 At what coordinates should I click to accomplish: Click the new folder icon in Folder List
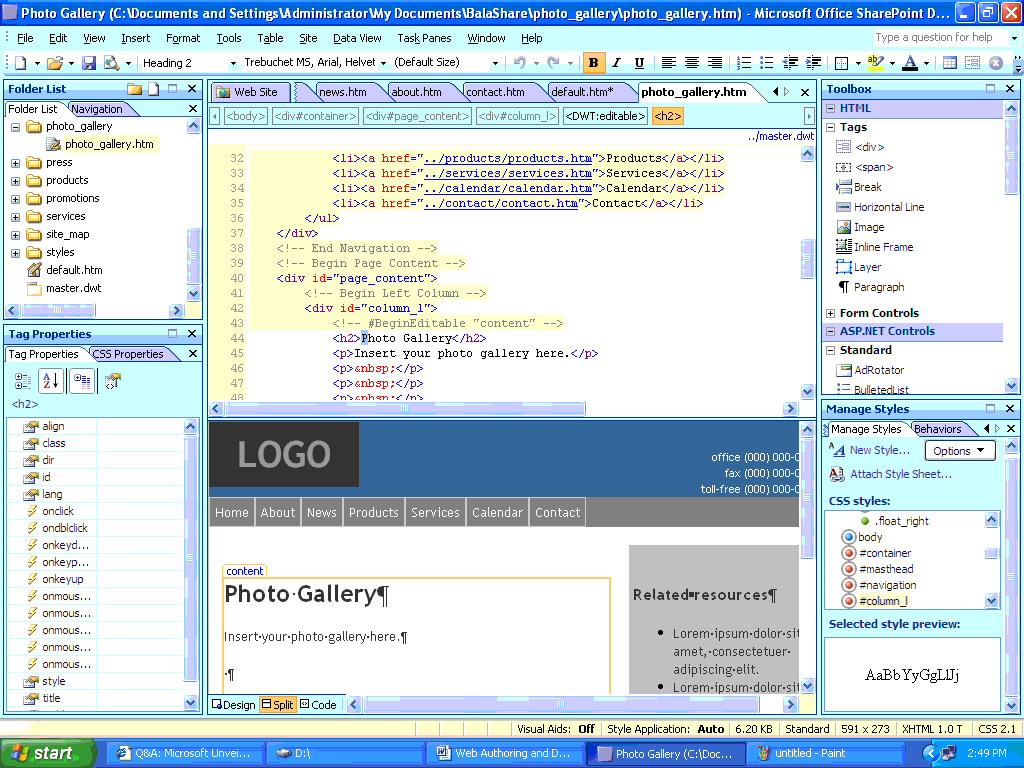tap(135, 89)
